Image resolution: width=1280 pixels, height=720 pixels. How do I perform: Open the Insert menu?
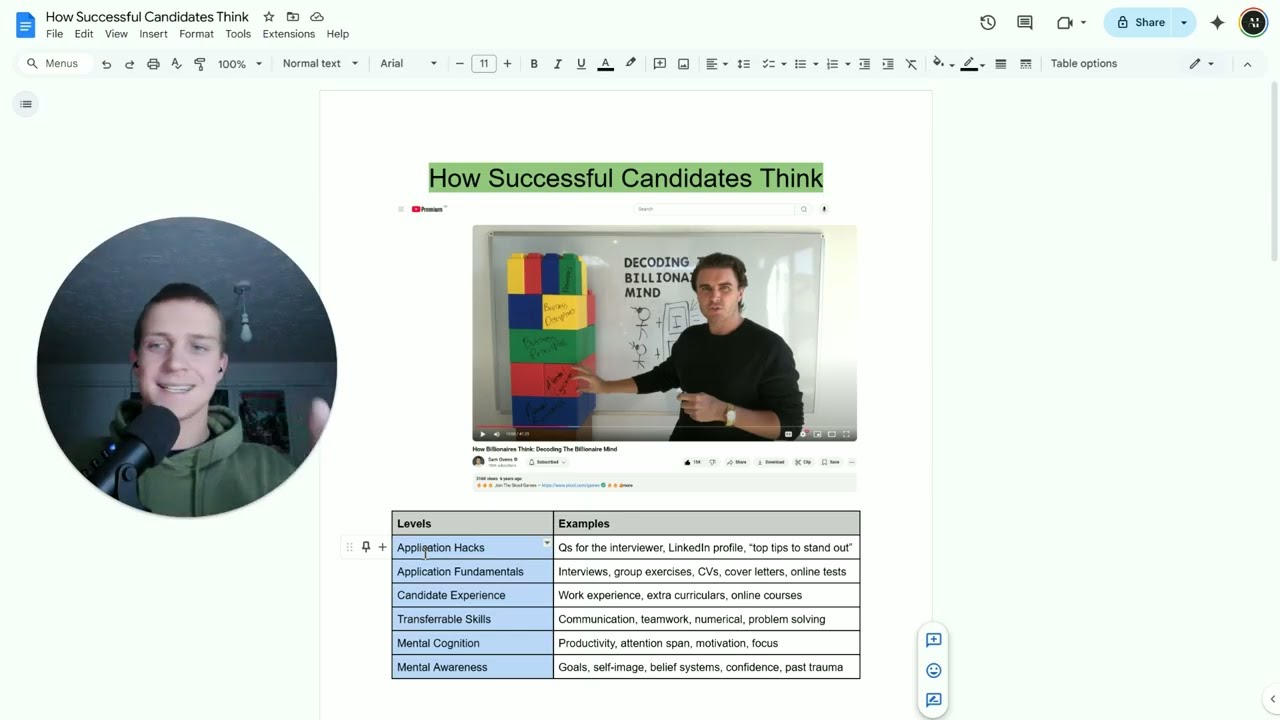click(153, 34)
